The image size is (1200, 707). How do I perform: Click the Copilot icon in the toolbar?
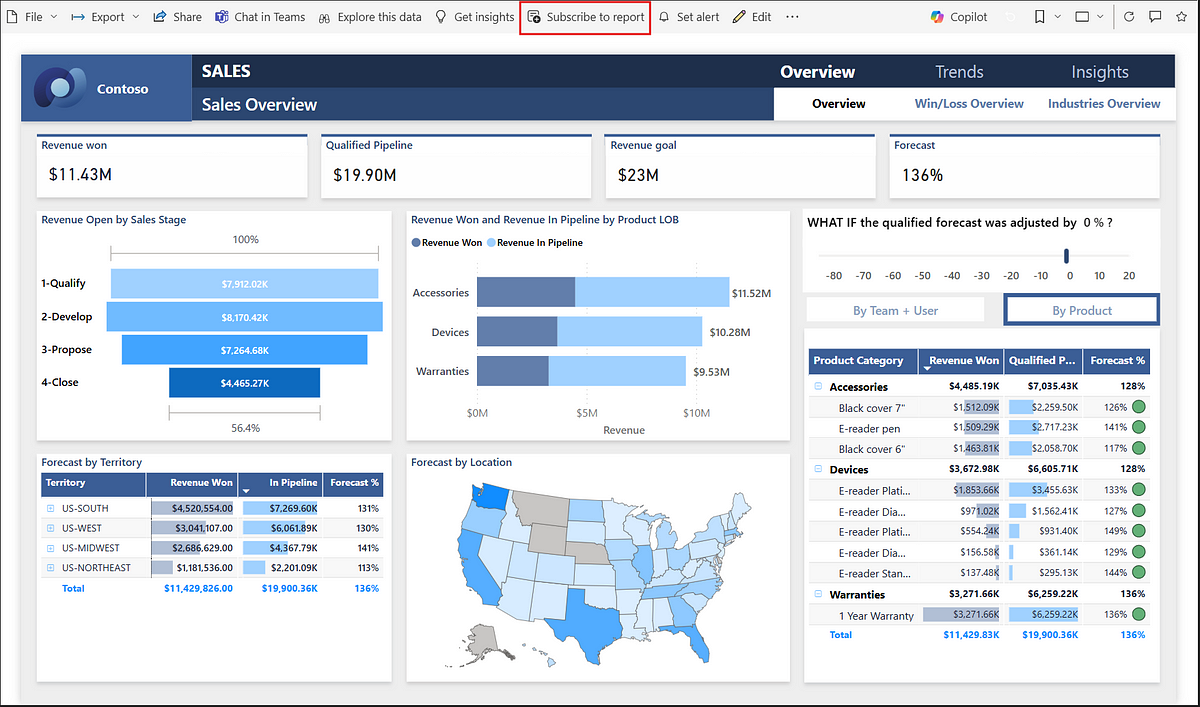click(x=937, y=17)
